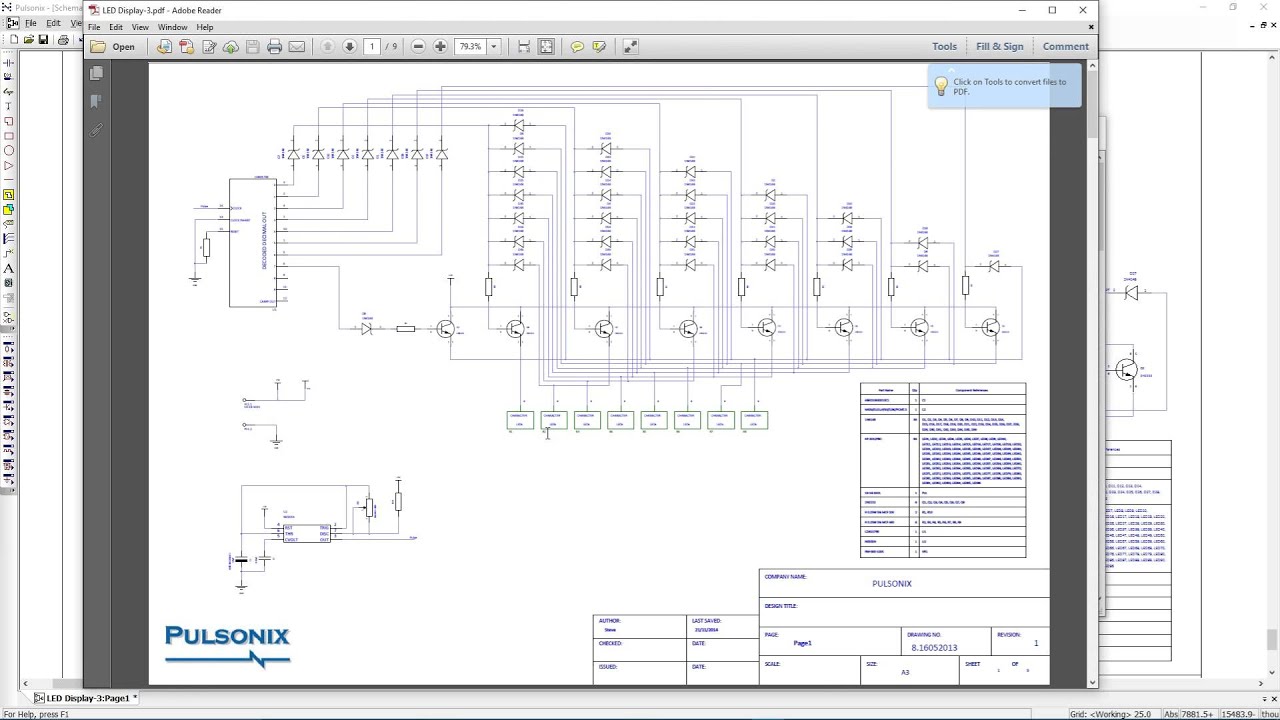1280x720 pixels.
Task: Open the bookmarks side panel
Action: (96, 101)
